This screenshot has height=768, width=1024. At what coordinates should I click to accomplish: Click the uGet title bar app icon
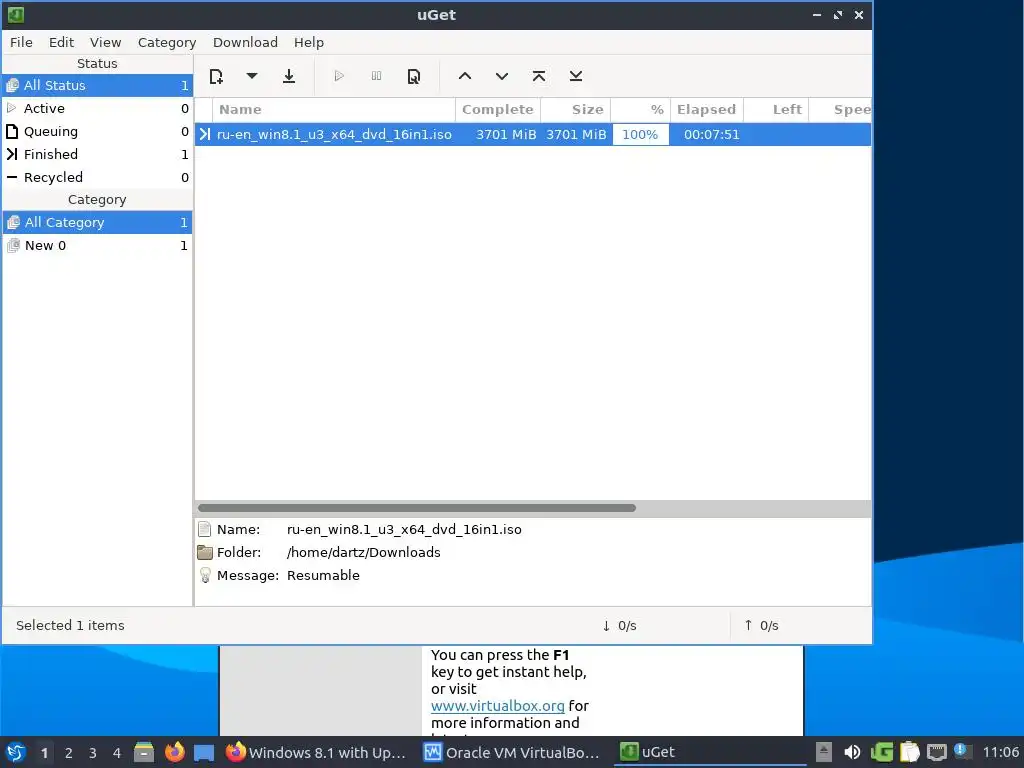16,14
